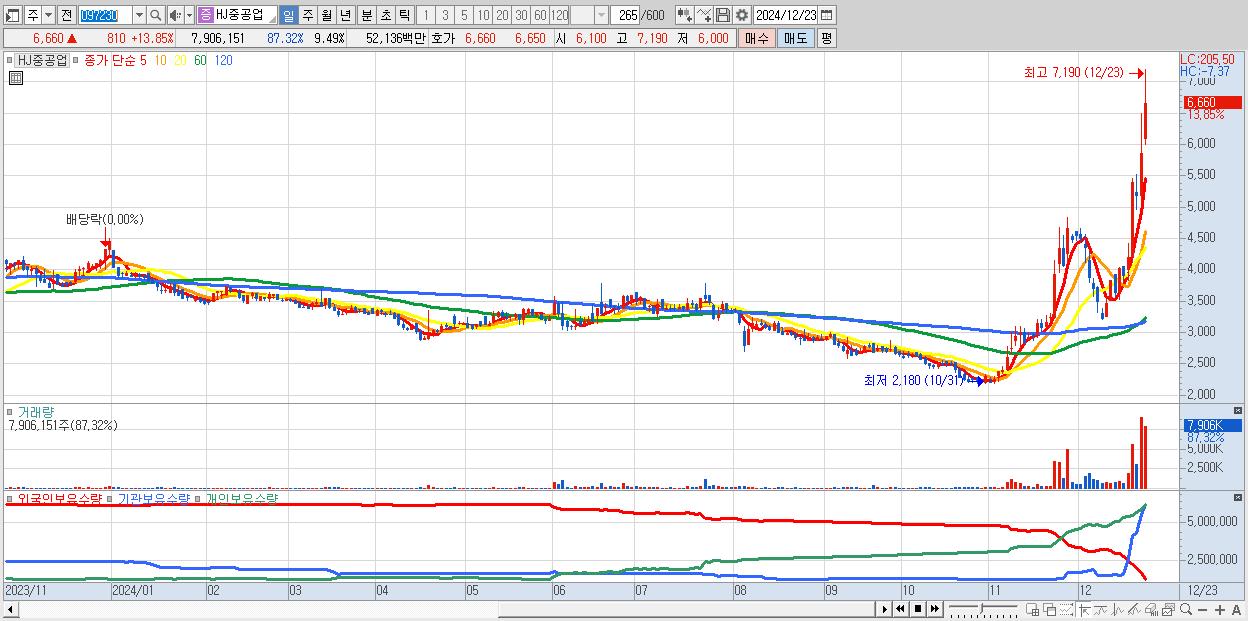The height and width of the screenshot is (621, 1248).
Task: Click the 외국인보유수량 legend label
Action: (x=60, y=498)
